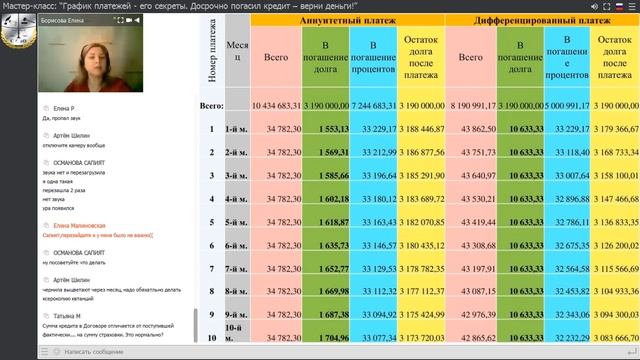Toggle the presenter camera icon

tap(129, 20)
